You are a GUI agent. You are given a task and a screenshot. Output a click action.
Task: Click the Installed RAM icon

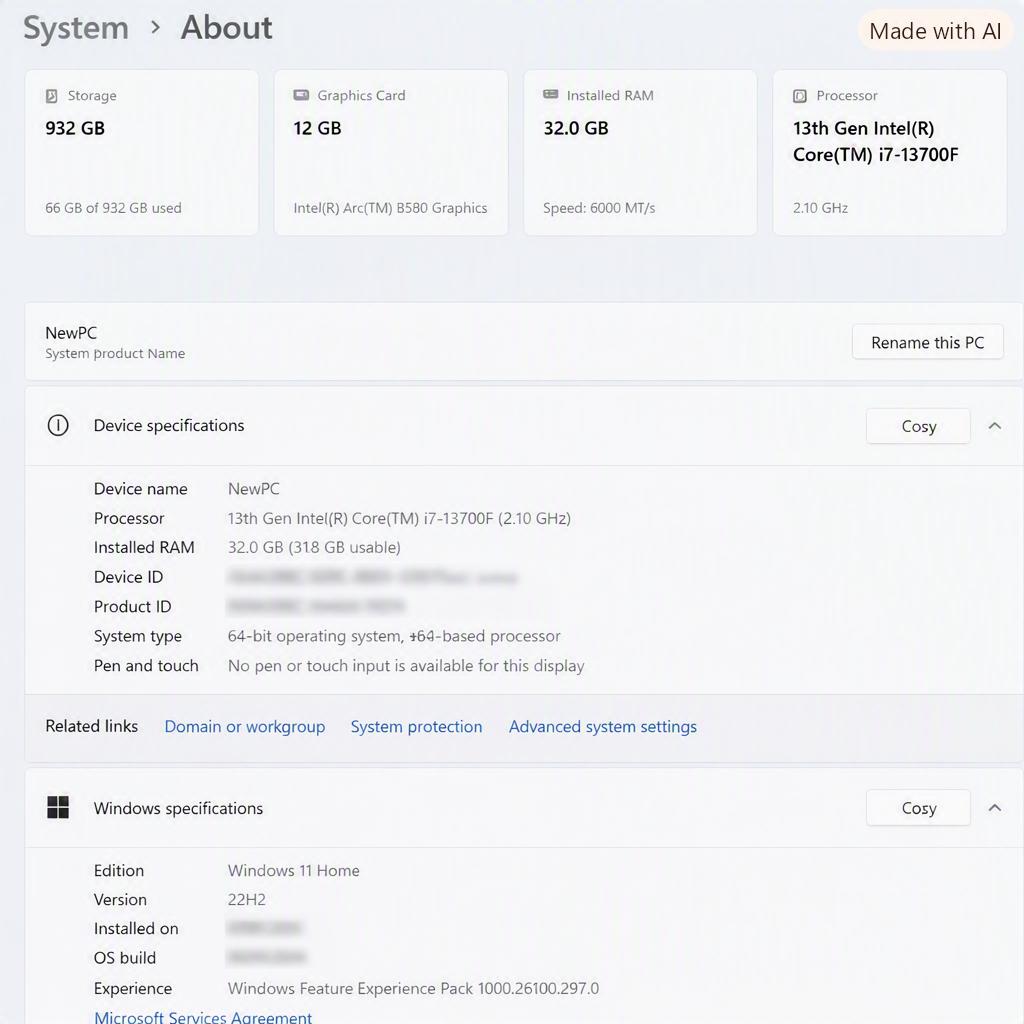[x=551, y=94]
